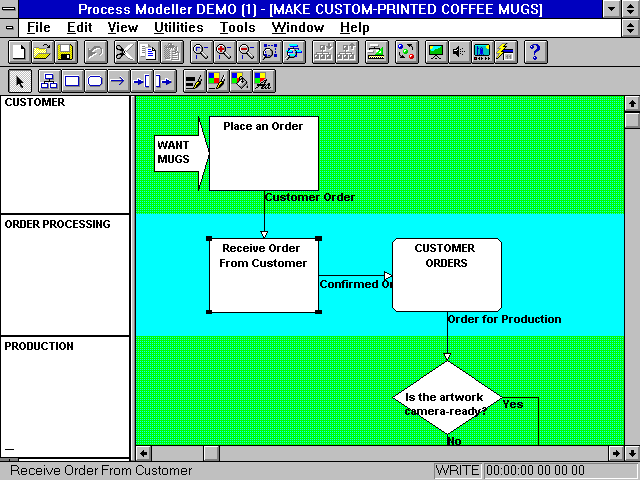Select the scissors Cut tool
The height and width of the screenshot is (480, 640).
[124, 52]
